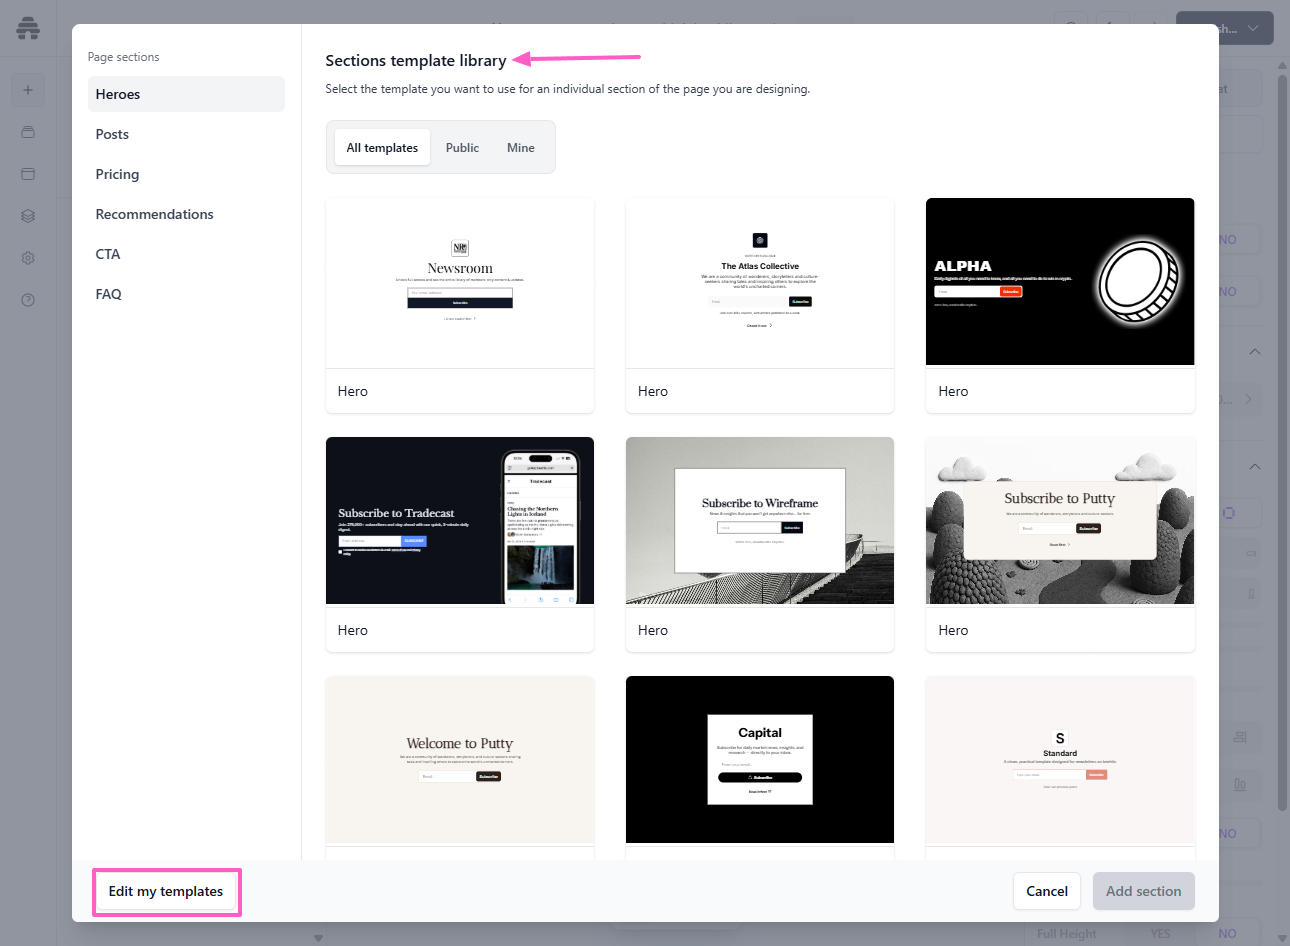Viewport: 1290px width, 946px height.
Task: Open the settings gear icon
Action: [x=28, y=258]
